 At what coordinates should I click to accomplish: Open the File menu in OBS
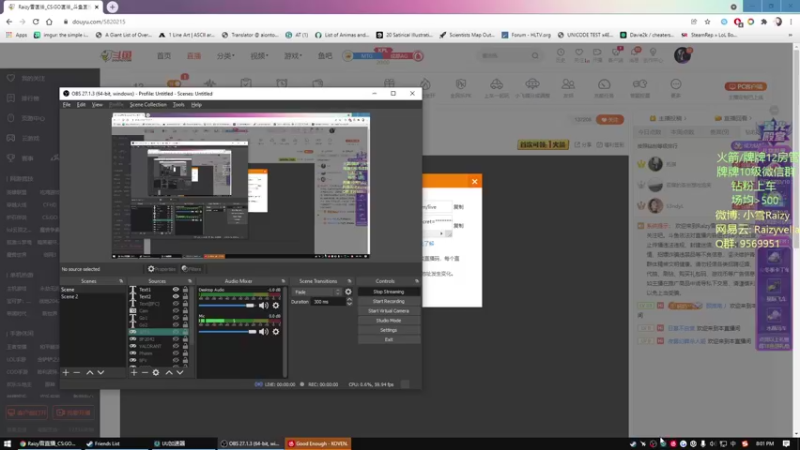(67, 105)
